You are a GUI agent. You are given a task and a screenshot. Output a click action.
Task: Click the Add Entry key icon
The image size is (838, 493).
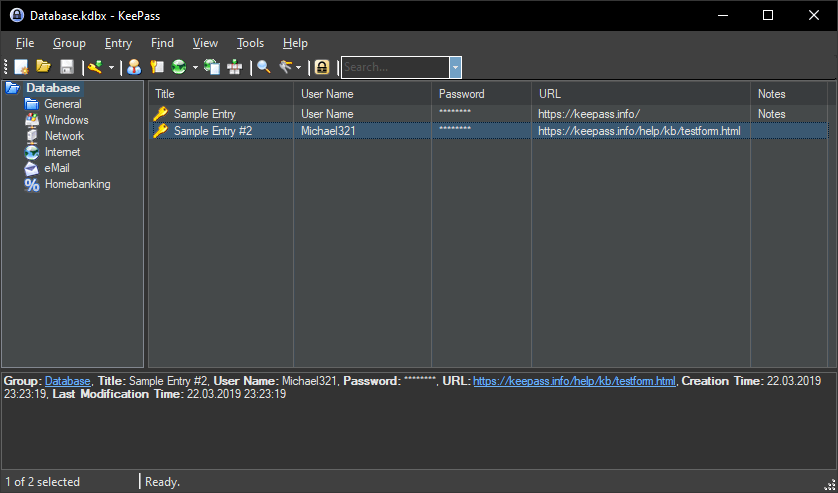pos(96,67)
